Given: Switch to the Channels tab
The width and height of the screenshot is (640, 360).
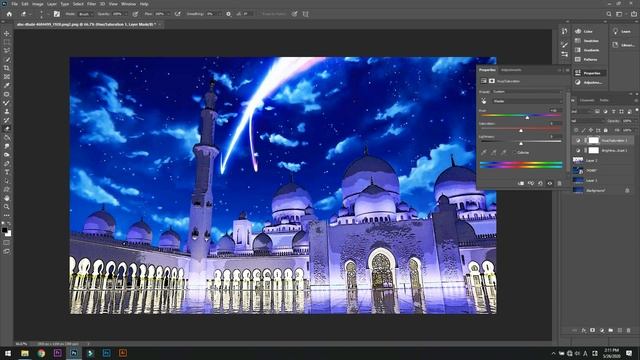Looking at the screenshot, I should (587, 100).
